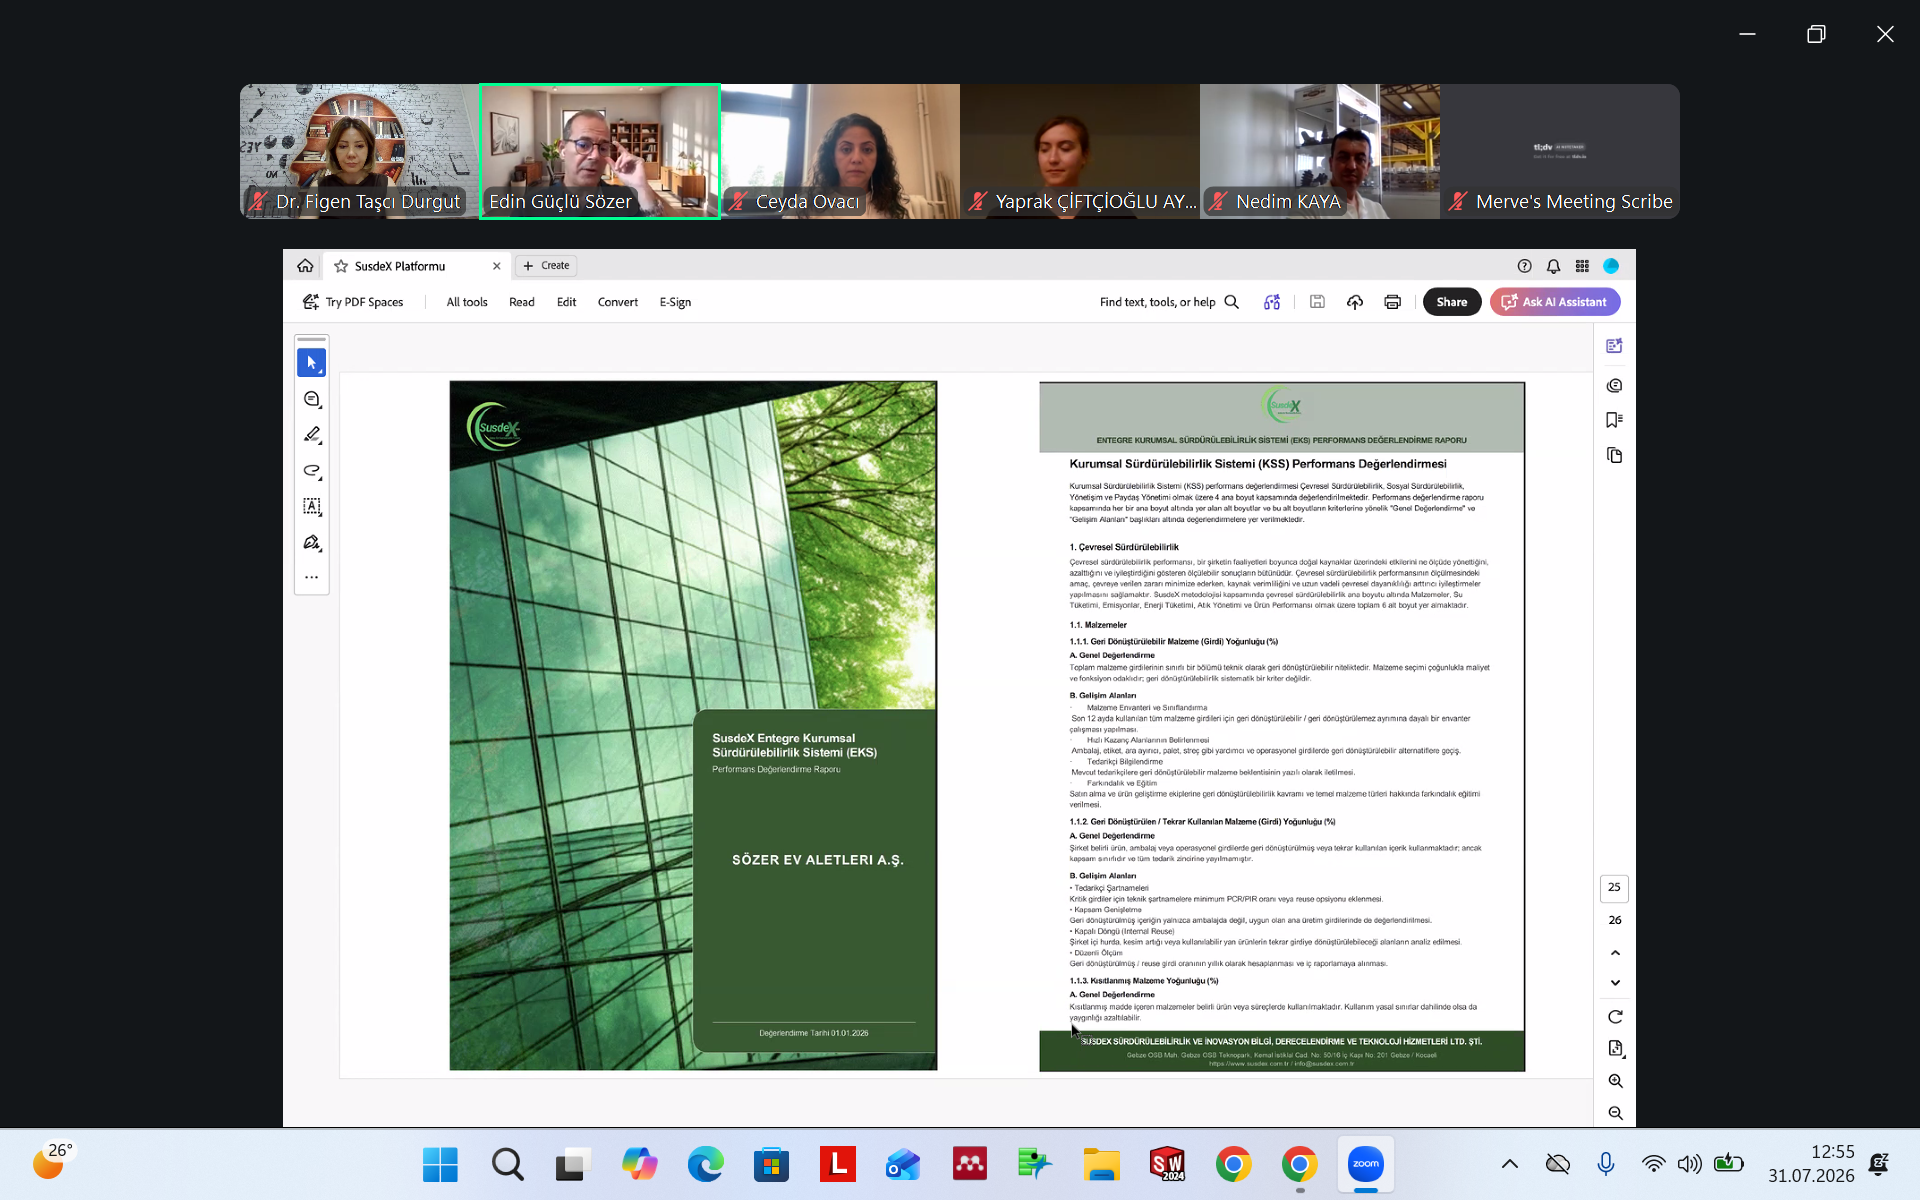Open the Convert menu

(x=618, y=302)
